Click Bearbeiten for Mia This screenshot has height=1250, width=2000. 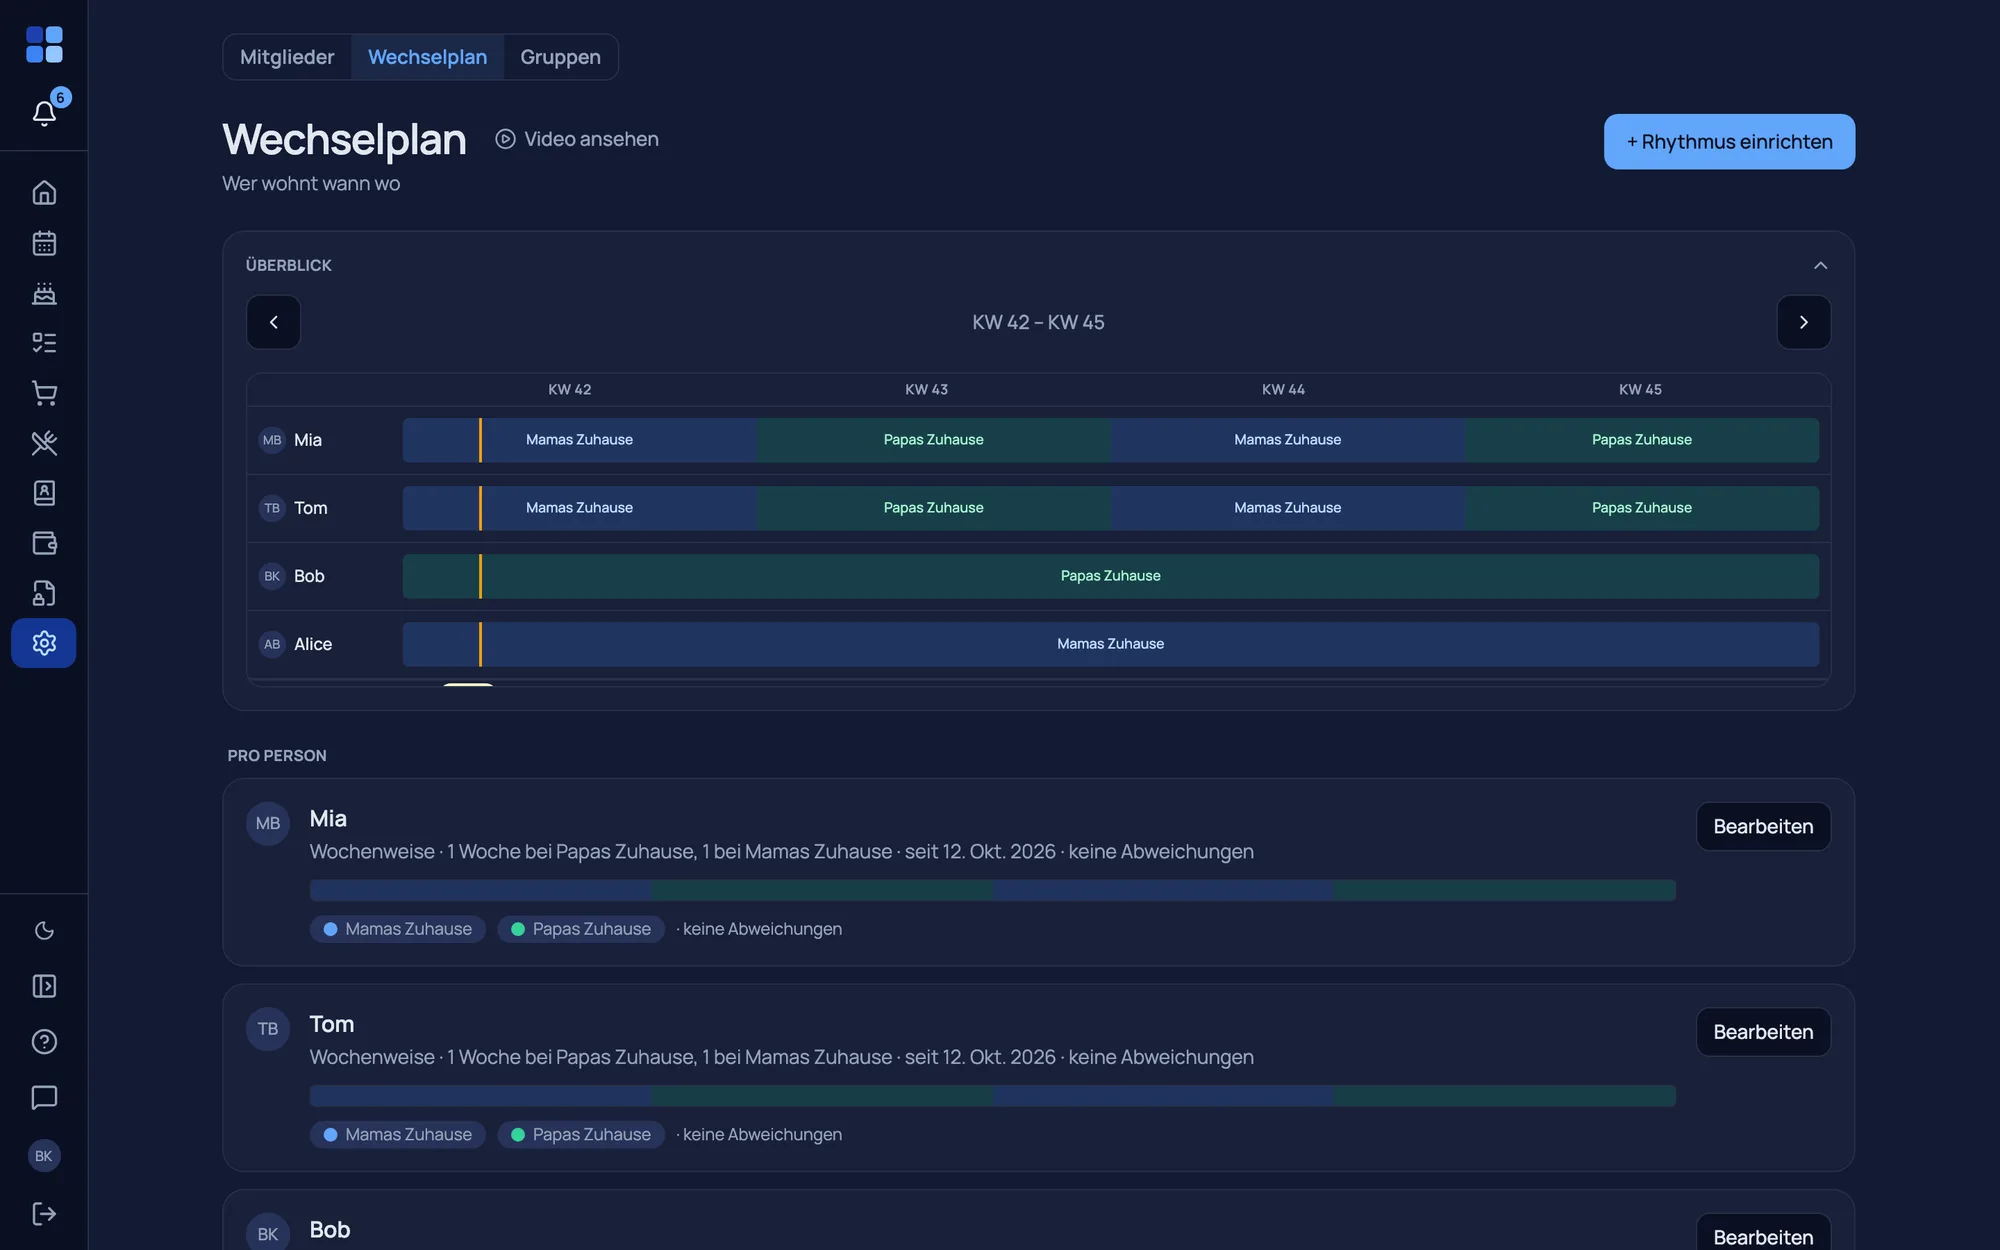coord(1763,827)
